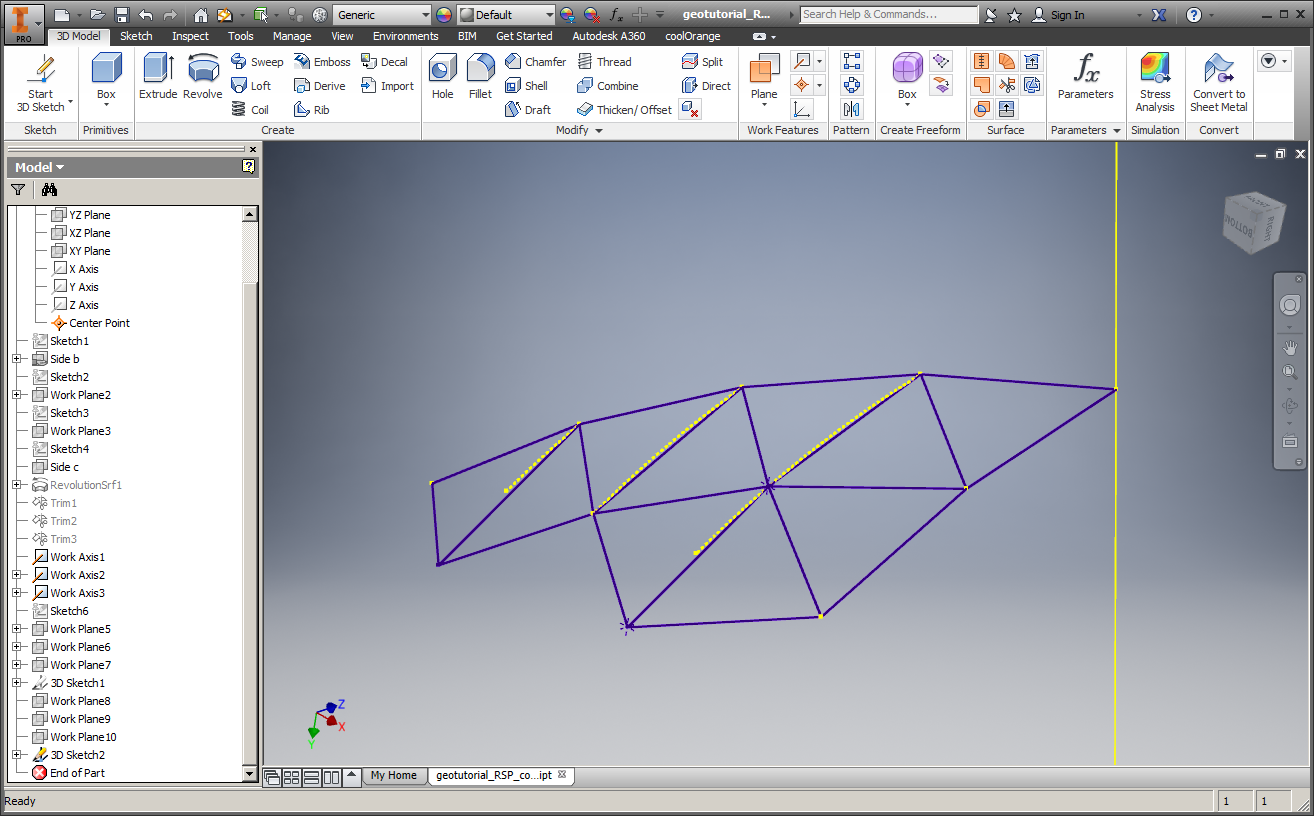
Task: Select the Revolve tool
Action: pyautogui.click(x=203, y=77)
